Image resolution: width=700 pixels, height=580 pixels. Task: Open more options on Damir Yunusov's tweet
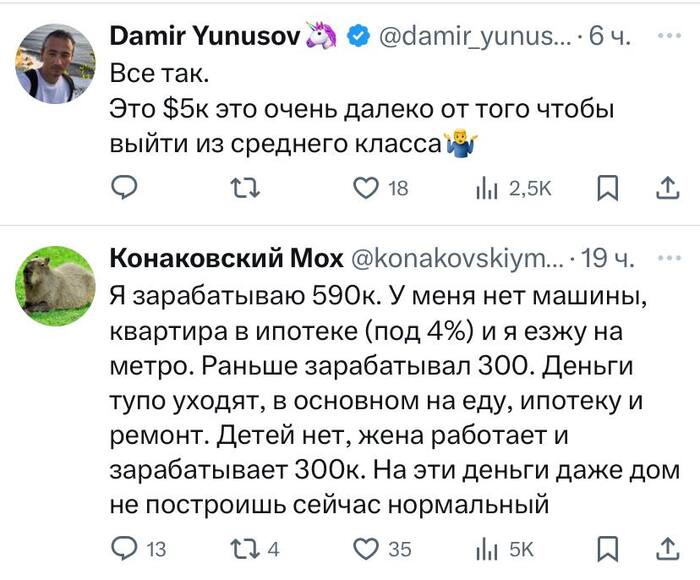pos(666,36)
